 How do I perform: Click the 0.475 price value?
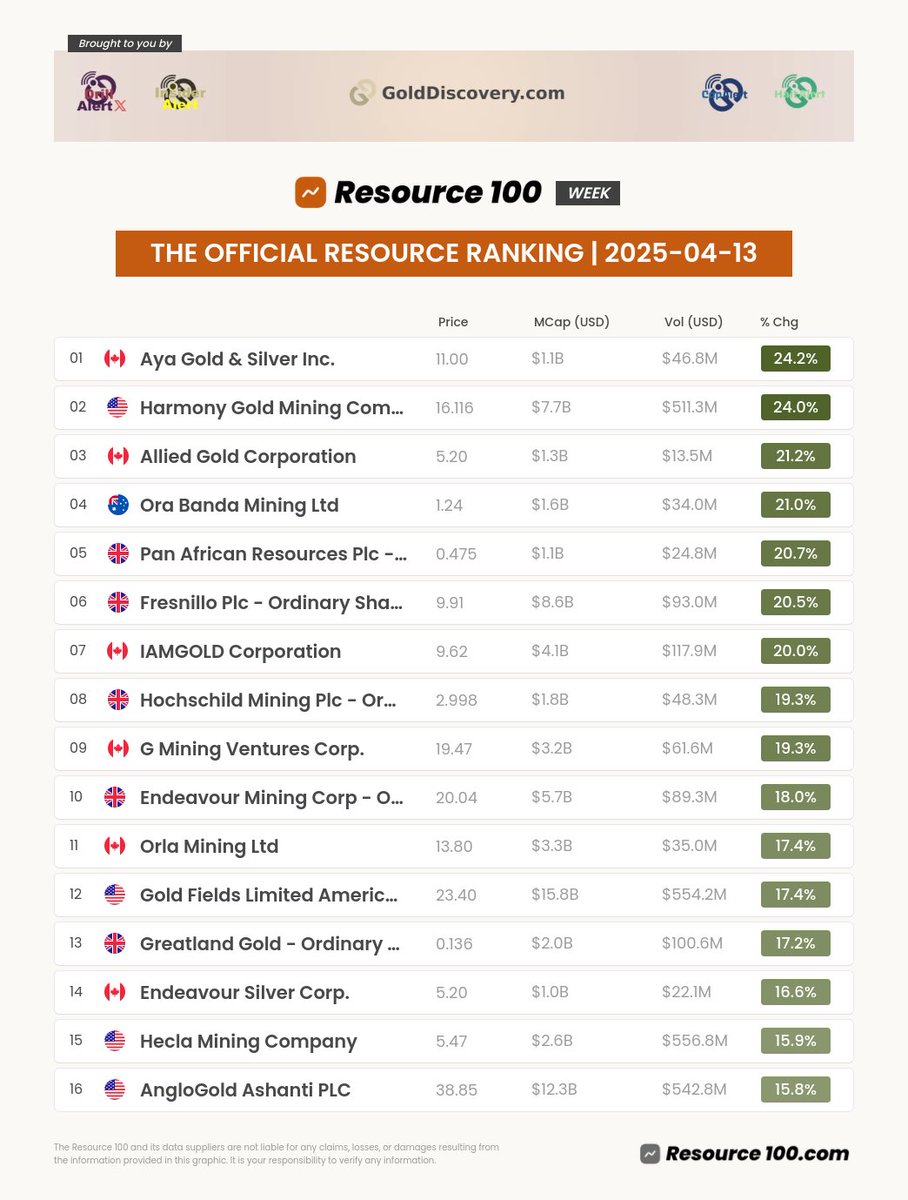pyautogui.click(x=455, y=554)
